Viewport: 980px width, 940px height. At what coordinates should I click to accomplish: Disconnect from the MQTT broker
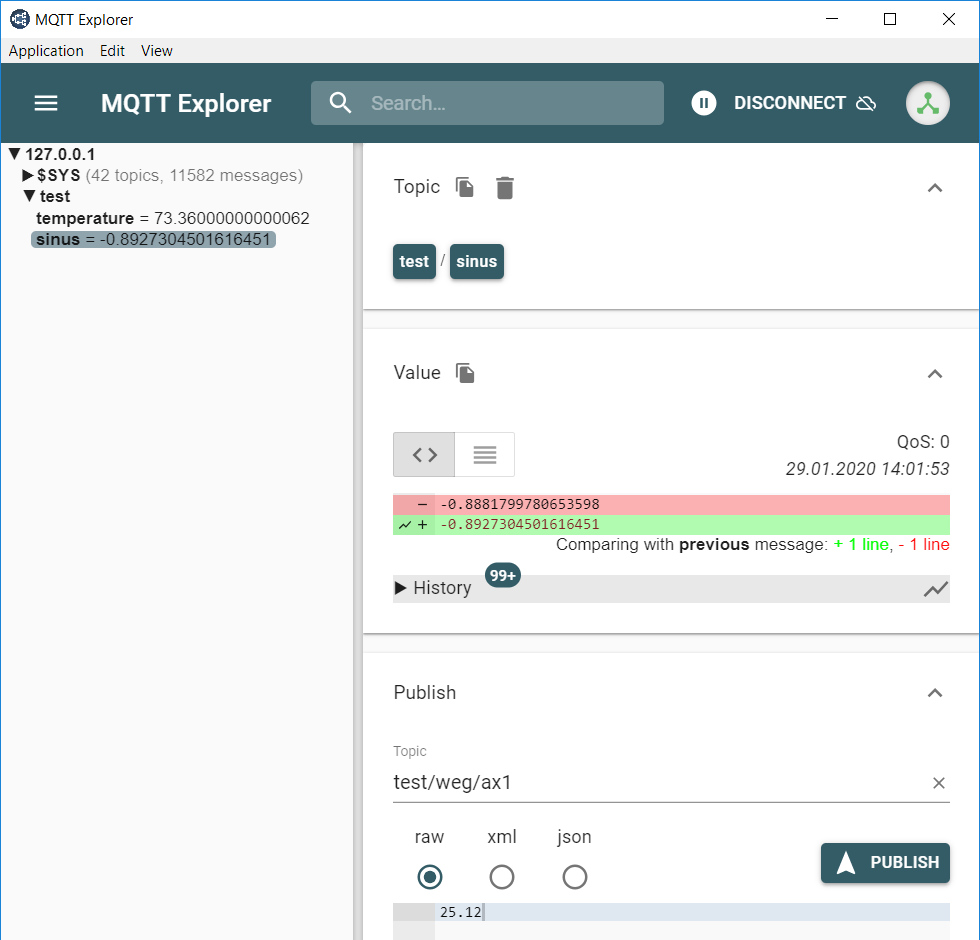coord(805,103)
